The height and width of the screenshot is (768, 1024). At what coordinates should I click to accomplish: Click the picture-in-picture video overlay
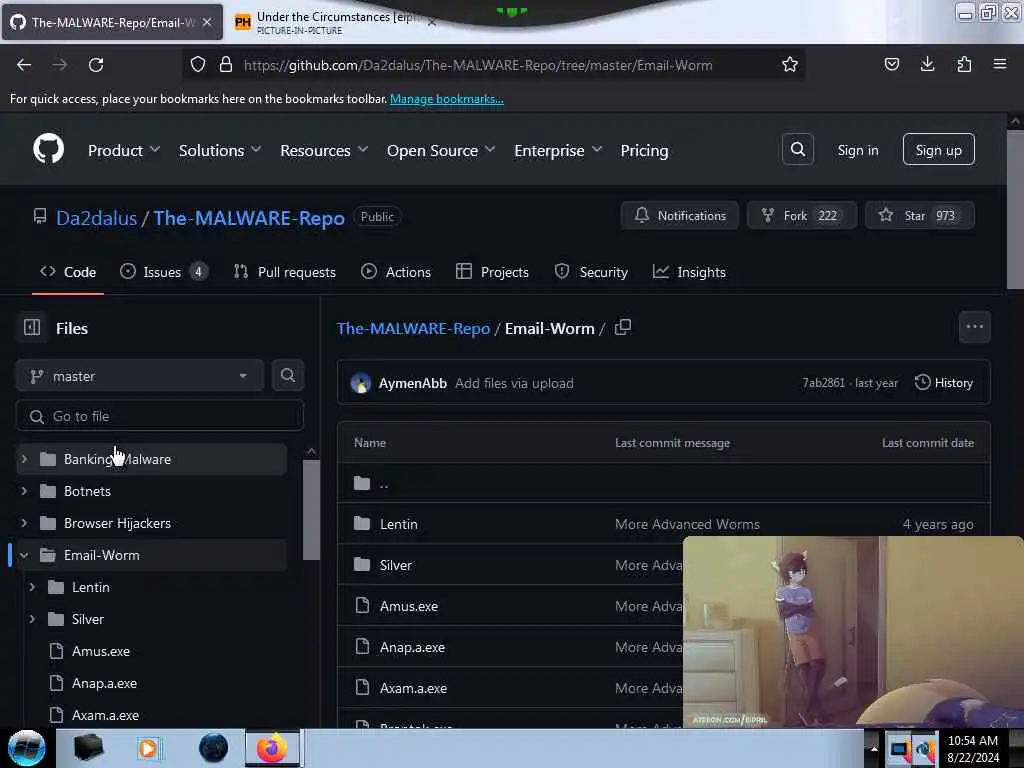point(853,632)
